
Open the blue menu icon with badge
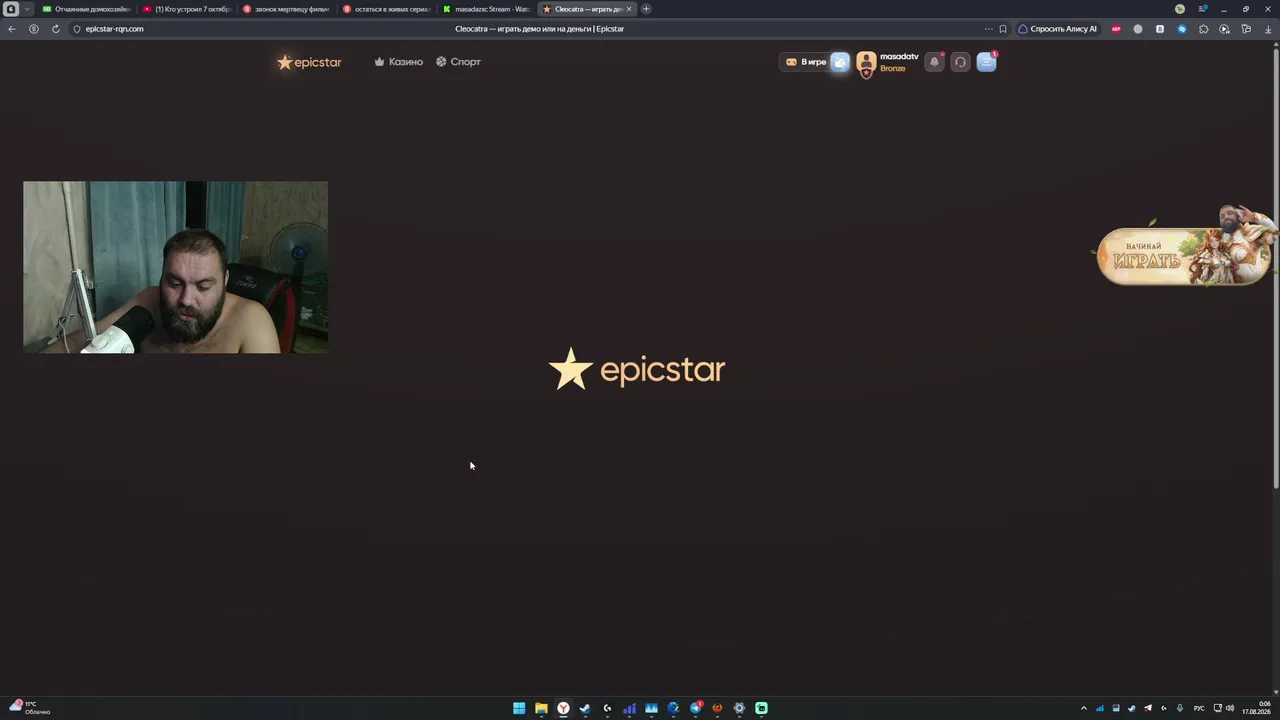click(986, 62)
